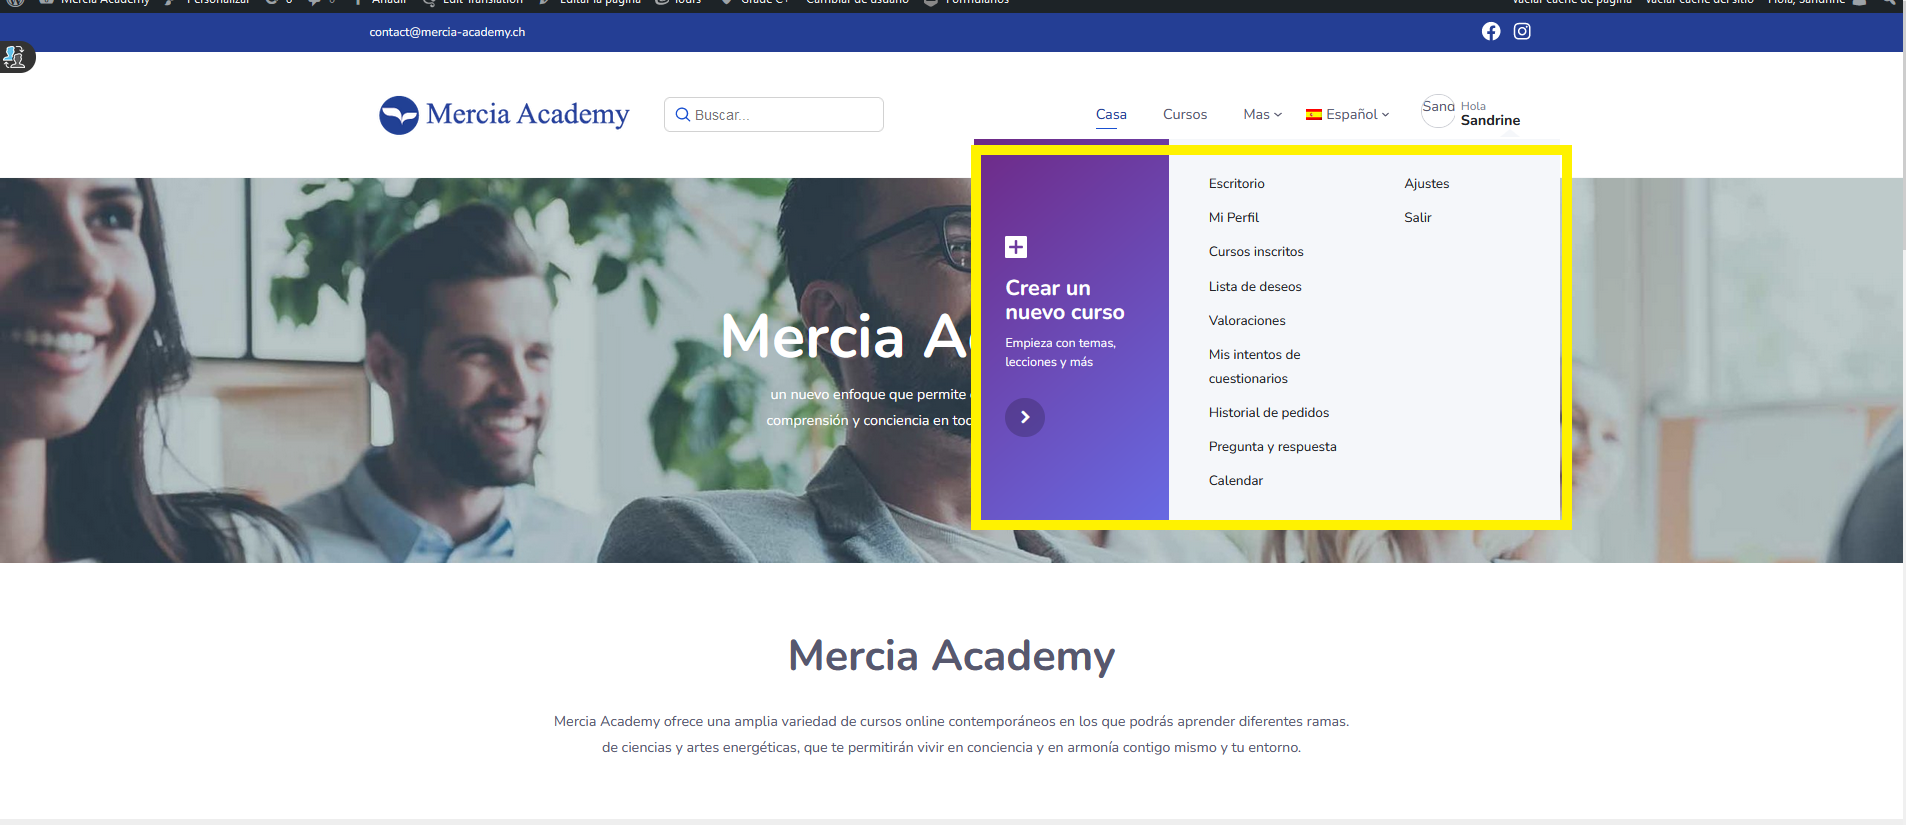Go to the Casa menu item
The width and height of the screenshot is (1906, 825).
pyautogui.click(x=1111, y=114)
